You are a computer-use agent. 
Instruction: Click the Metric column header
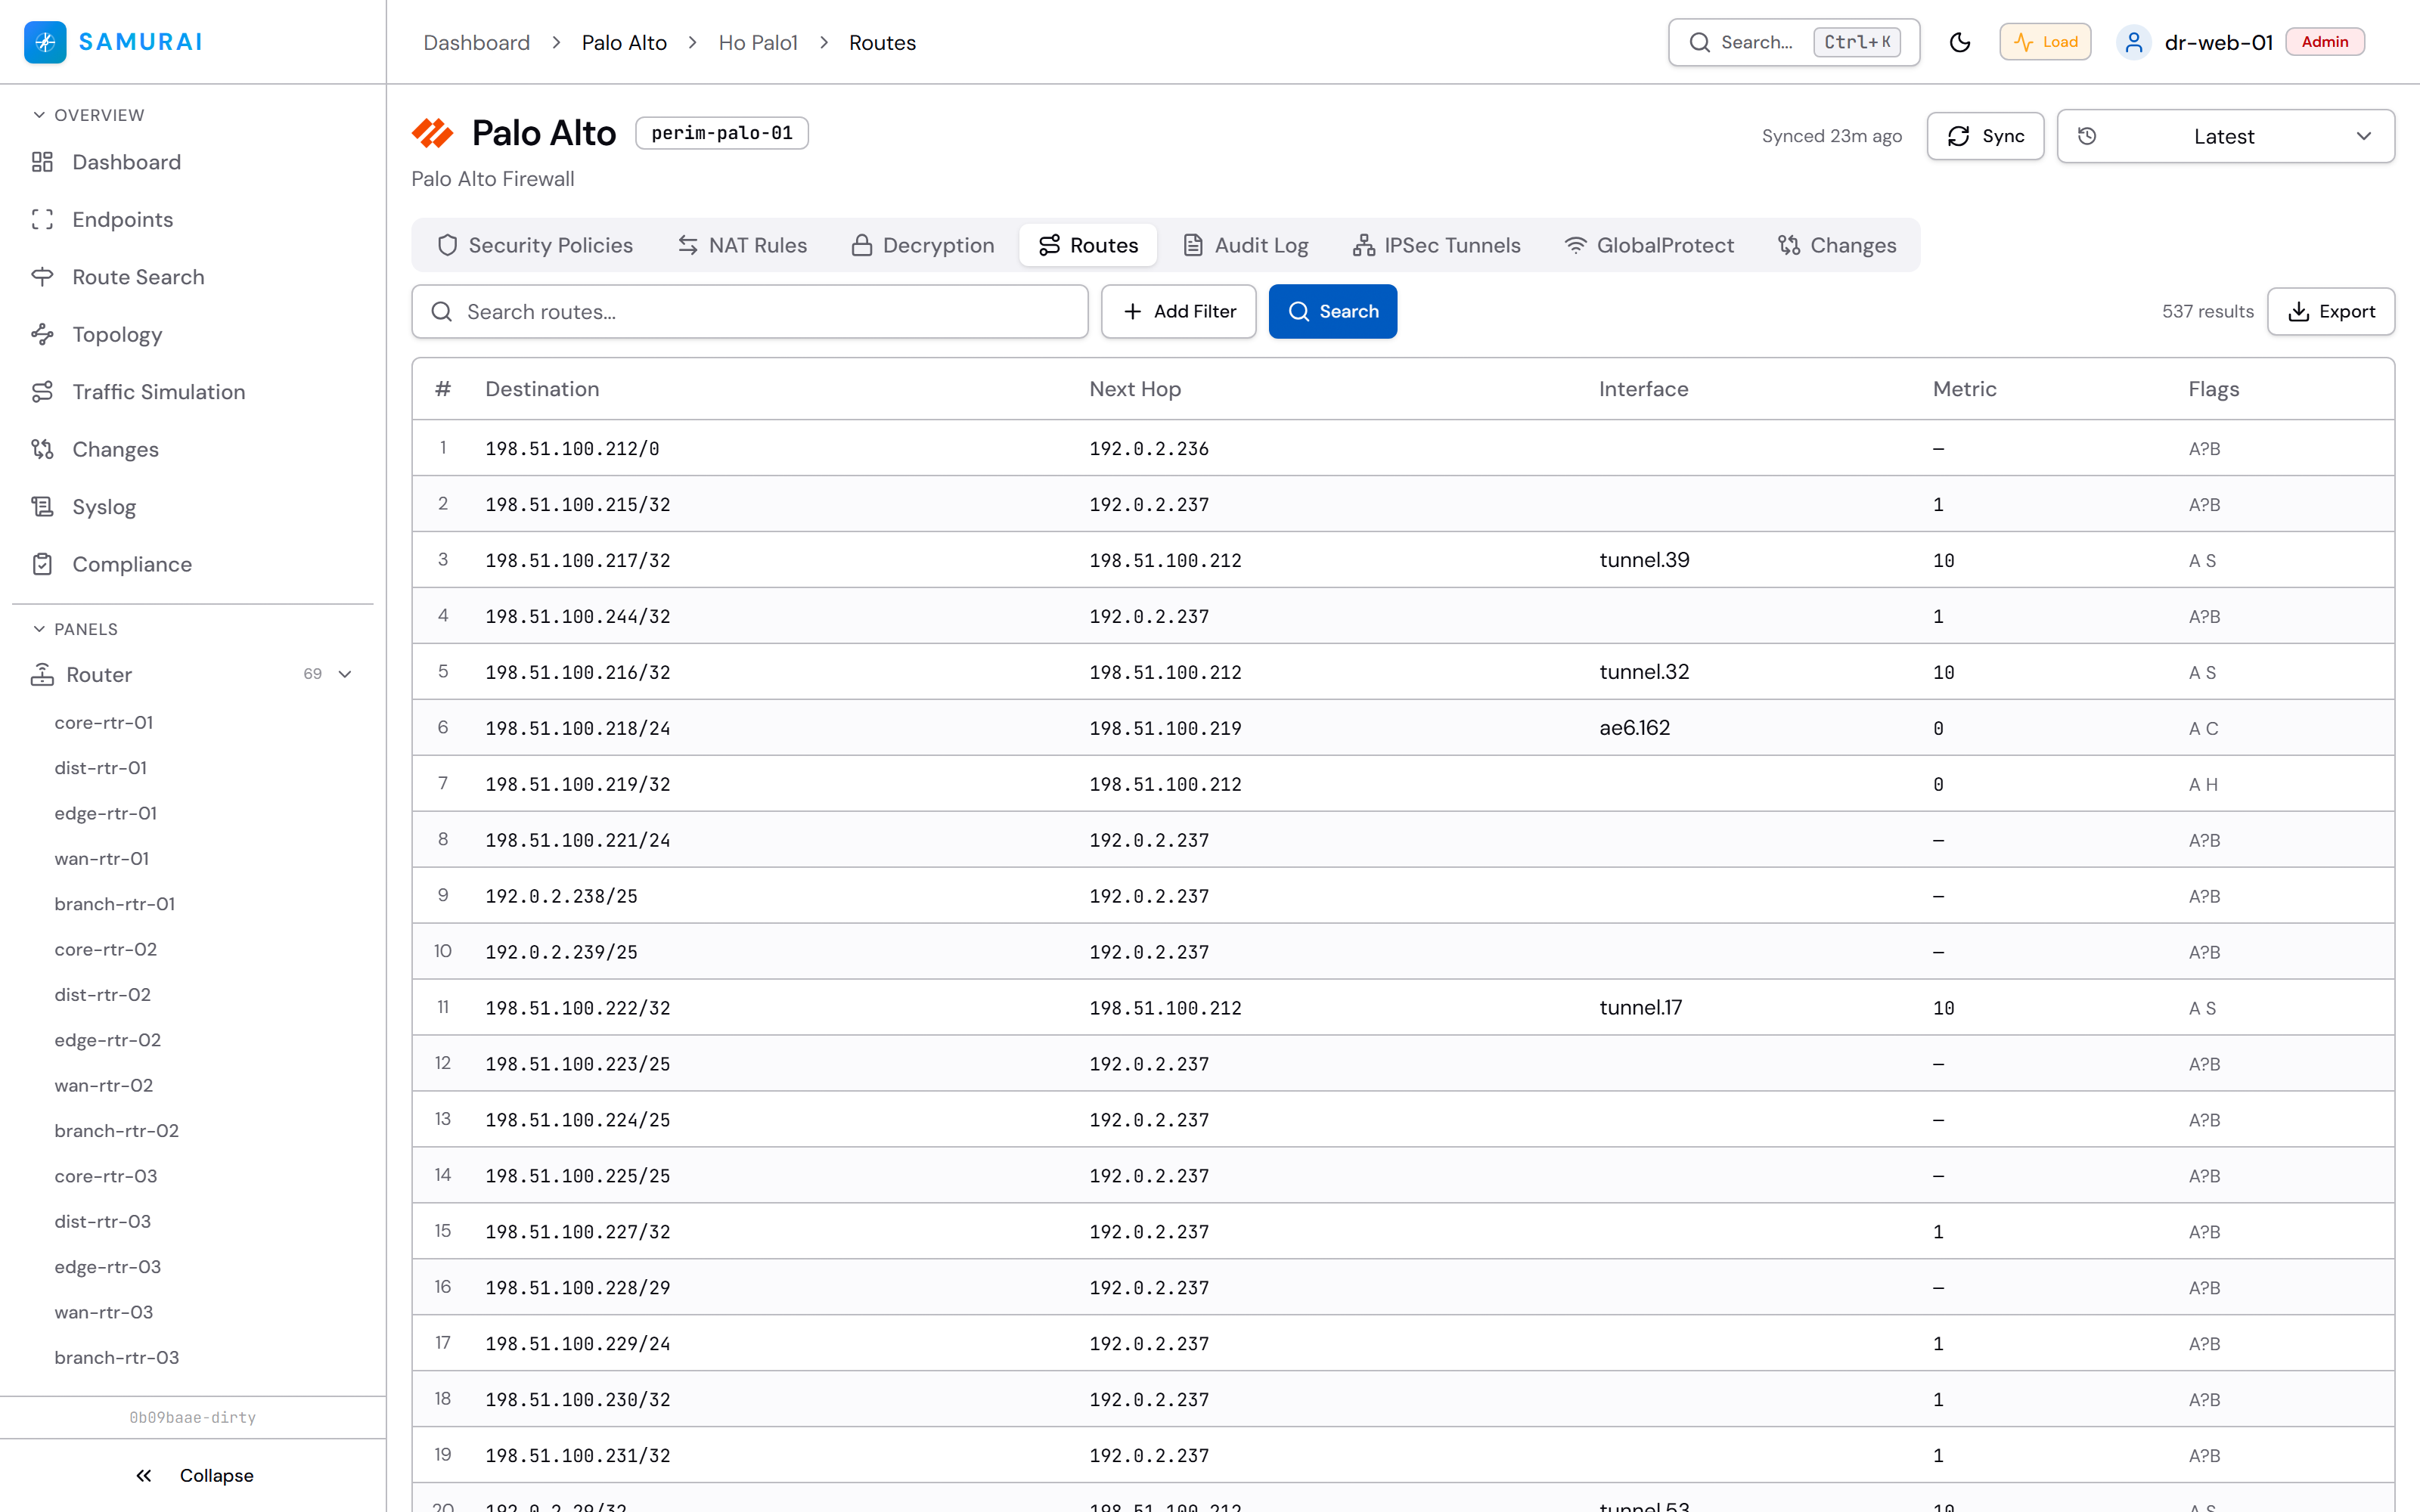coord(1964,389)
